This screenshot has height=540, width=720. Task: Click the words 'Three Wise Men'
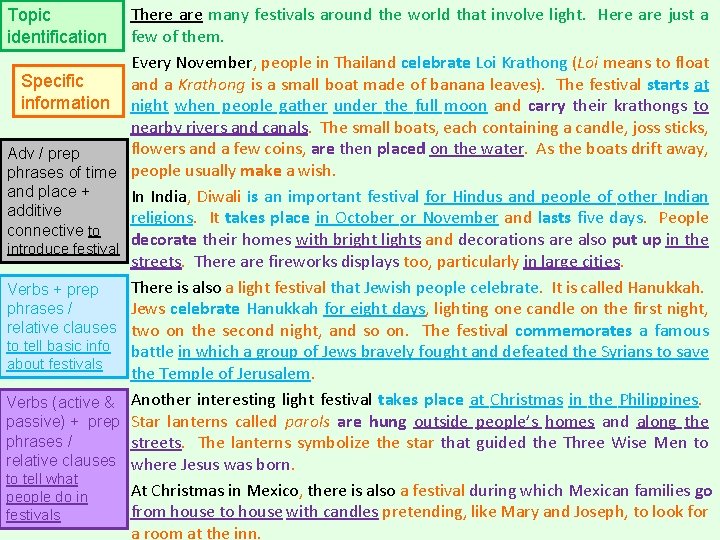click(627, 443)
